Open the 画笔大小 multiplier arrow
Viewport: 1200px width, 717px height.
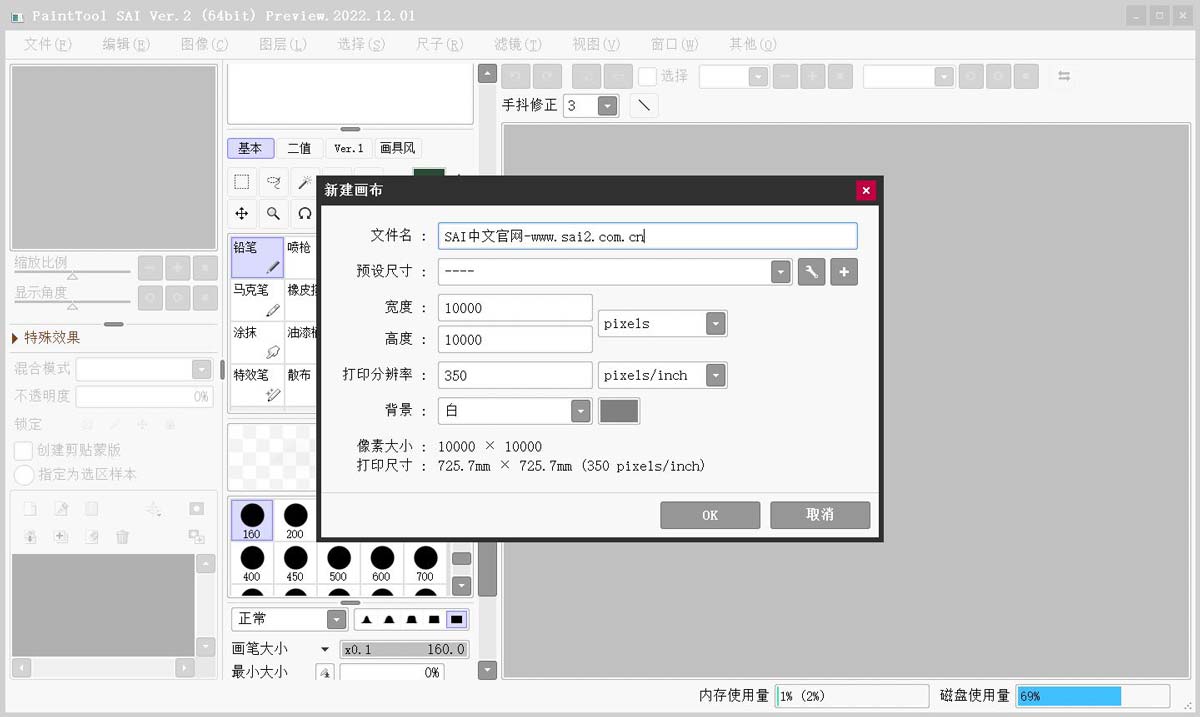point(324,649)
